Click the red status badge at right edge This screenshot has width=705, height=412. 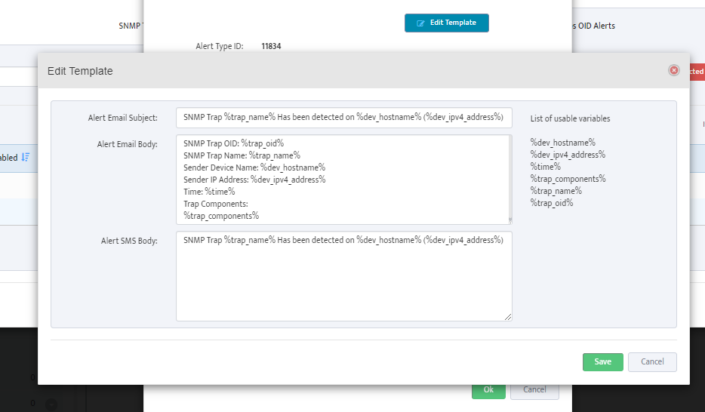(696, 72)
